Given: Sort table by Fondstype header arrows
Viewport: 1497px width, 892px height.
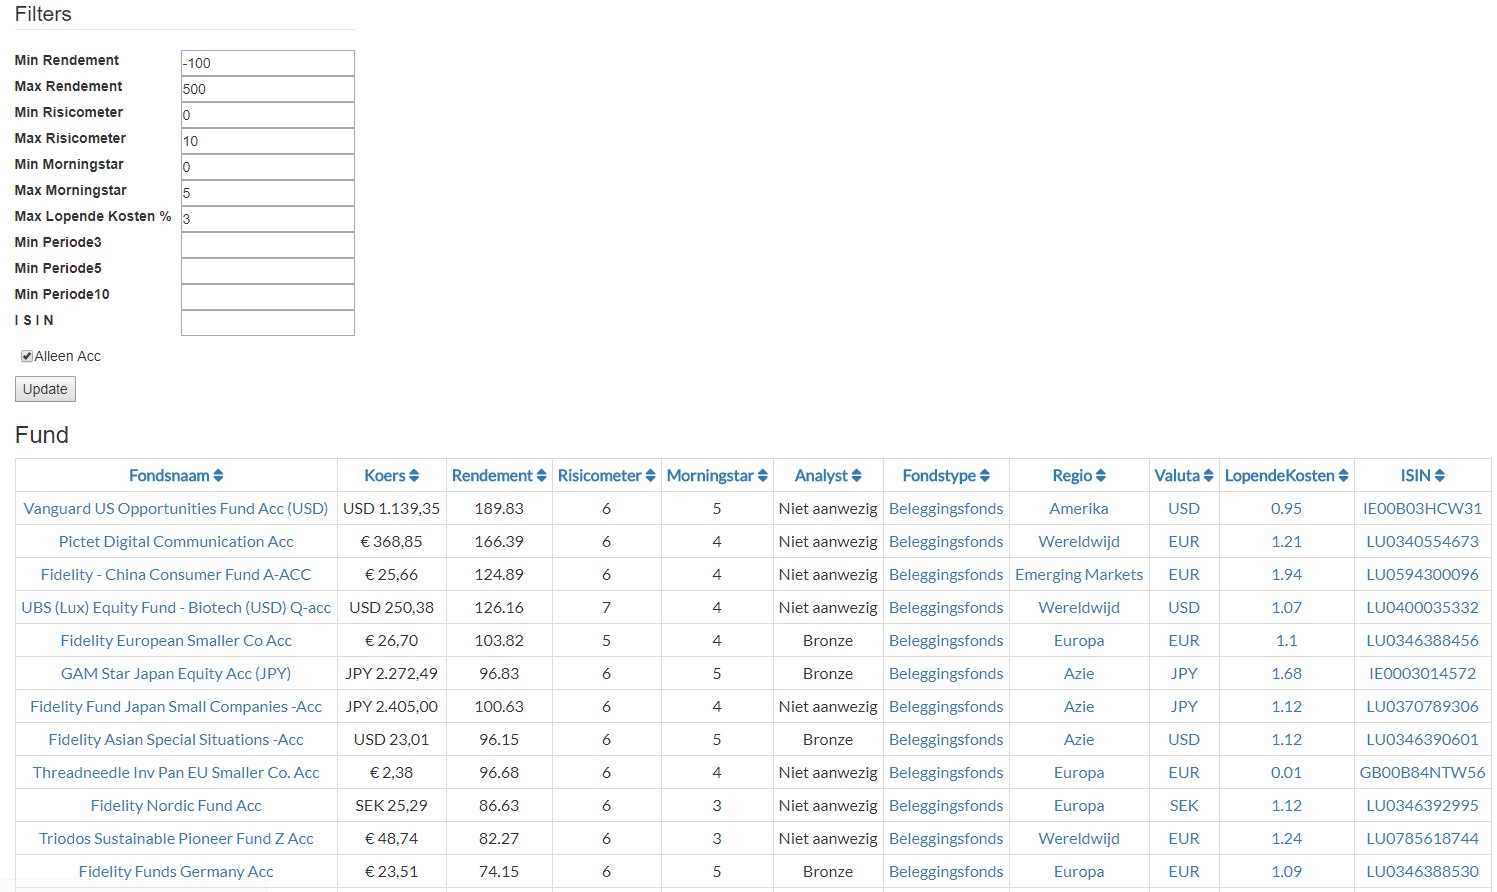Looking at the screenshot, I should pos(984,476).
